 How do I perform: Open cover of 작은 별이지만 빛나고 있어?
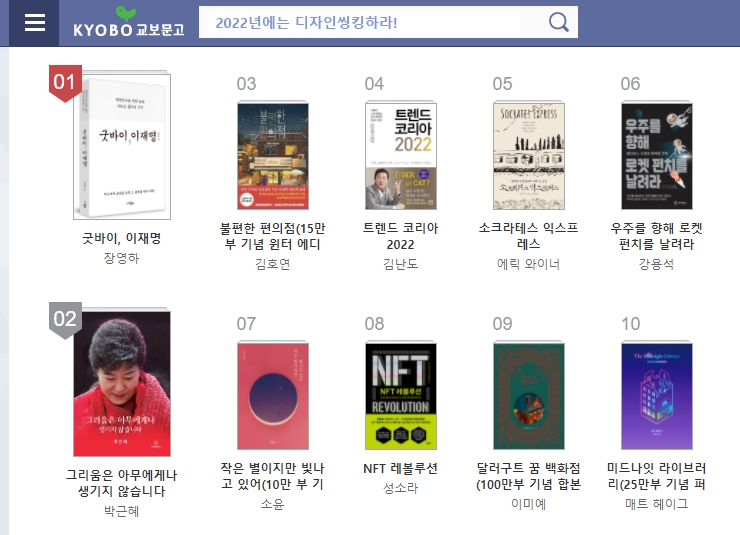(273, 395)
